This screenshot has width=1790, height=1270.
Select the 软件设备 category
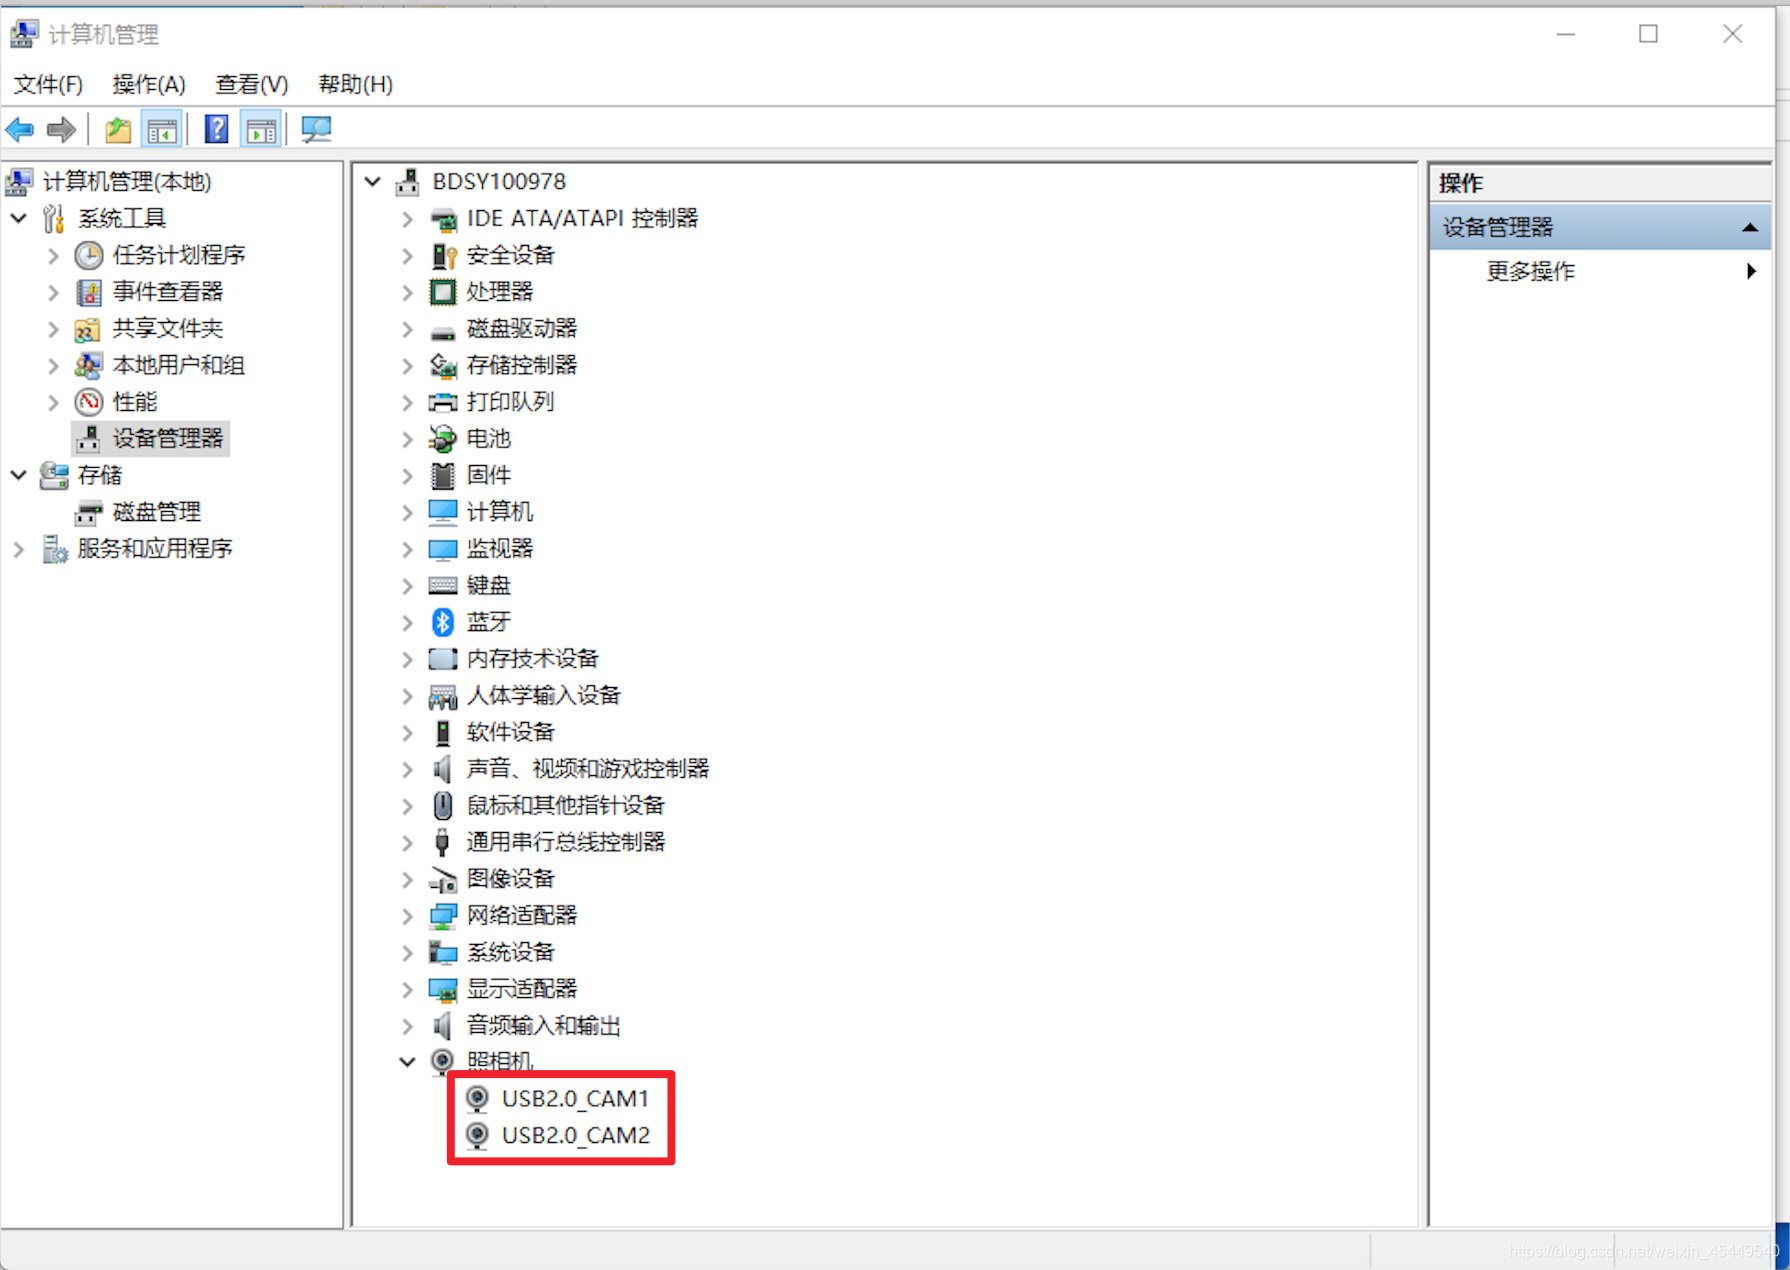coord(511,732)
